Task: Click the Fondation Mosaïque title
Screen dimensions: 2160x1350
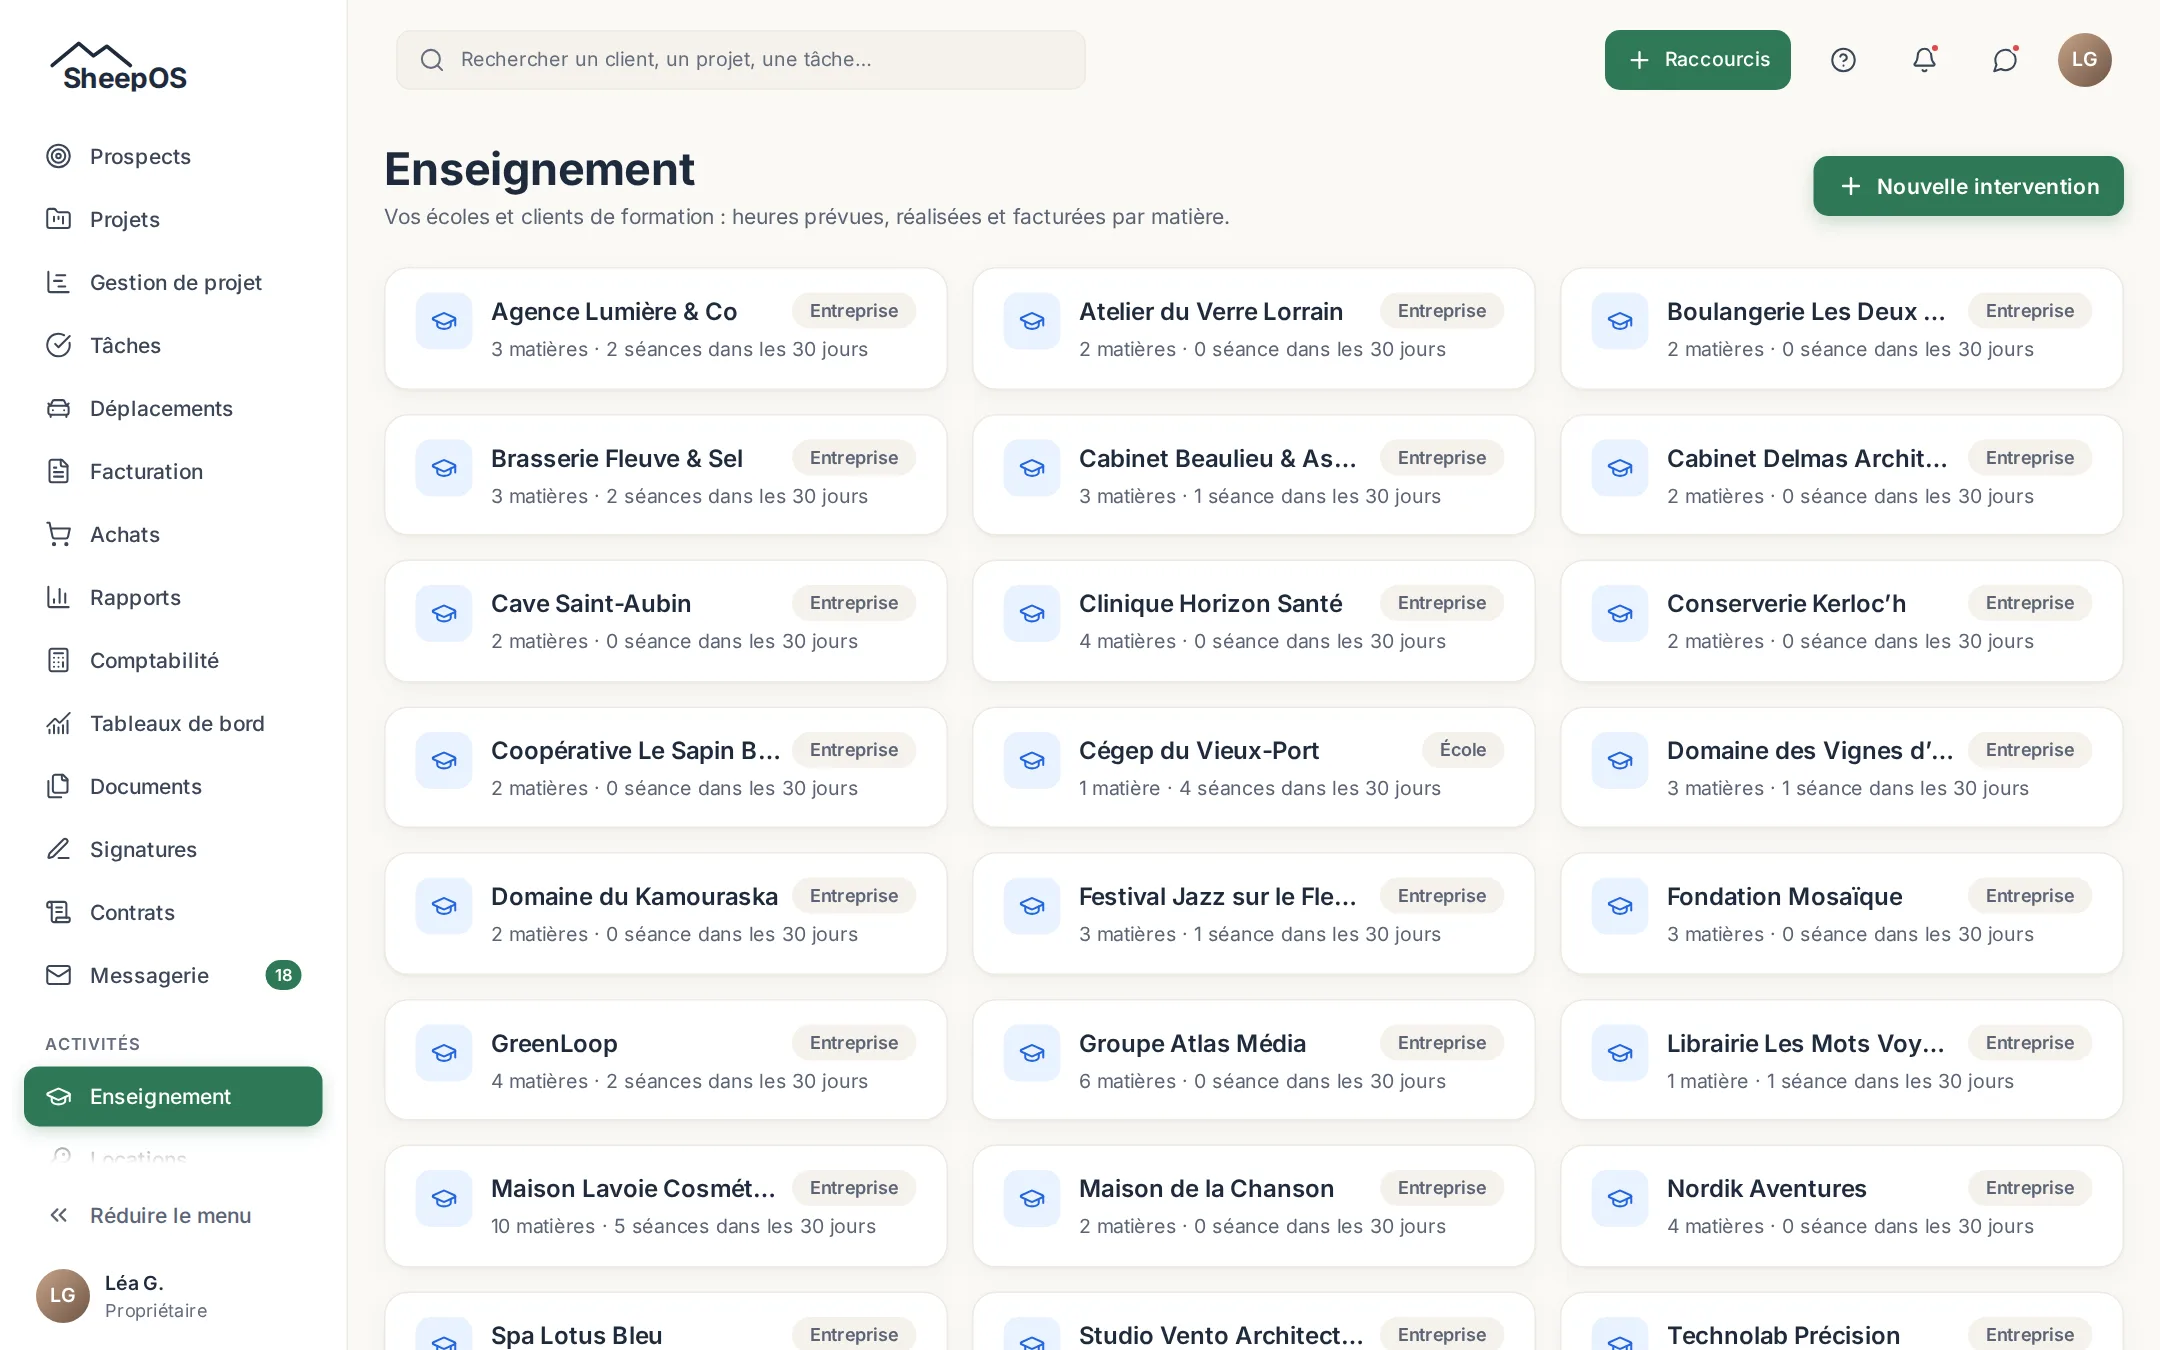Action: tap(1784, 896)
